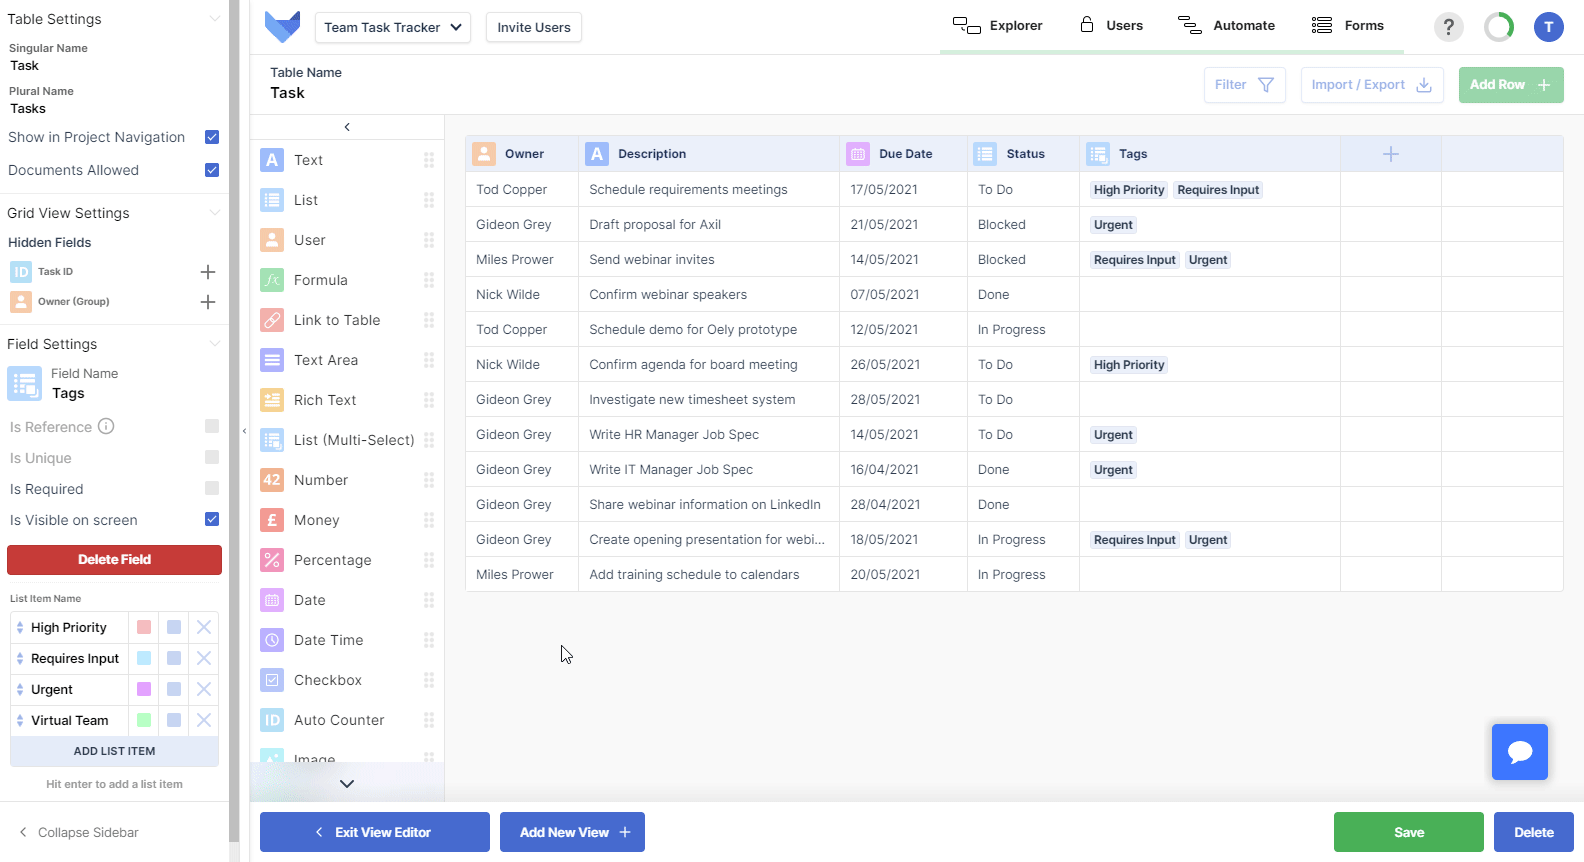
Task: Remove the Urgent list item
Action: point(204,689)
